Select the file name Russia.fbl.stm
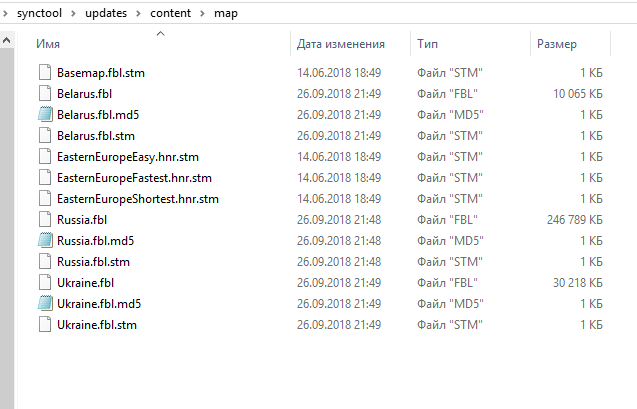The height and width of the screenshot is (409, 637). pyautogui.click(x=93, y=262)
